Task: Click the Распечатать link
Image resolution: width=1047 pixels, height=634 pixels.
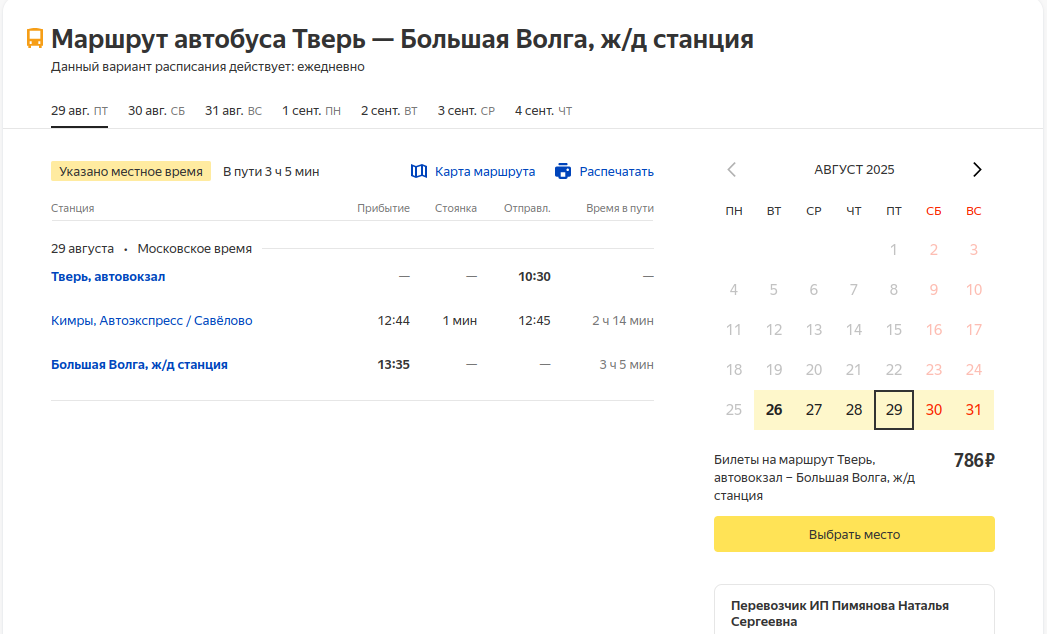Action: tap(616, 172)
